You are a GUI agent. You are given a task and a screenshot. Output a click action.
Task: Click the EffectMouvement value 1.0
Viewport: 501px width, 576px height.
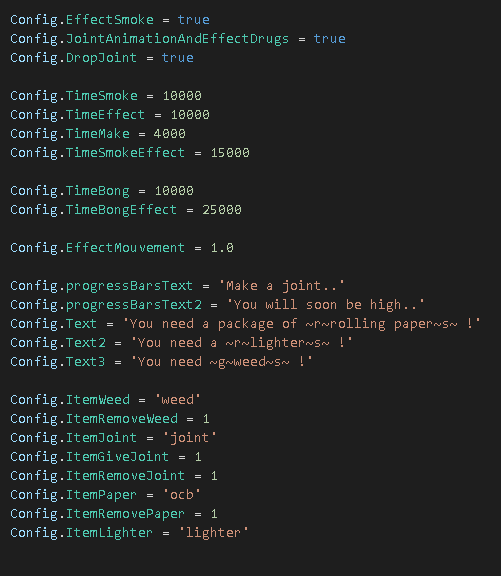[222, 248]
